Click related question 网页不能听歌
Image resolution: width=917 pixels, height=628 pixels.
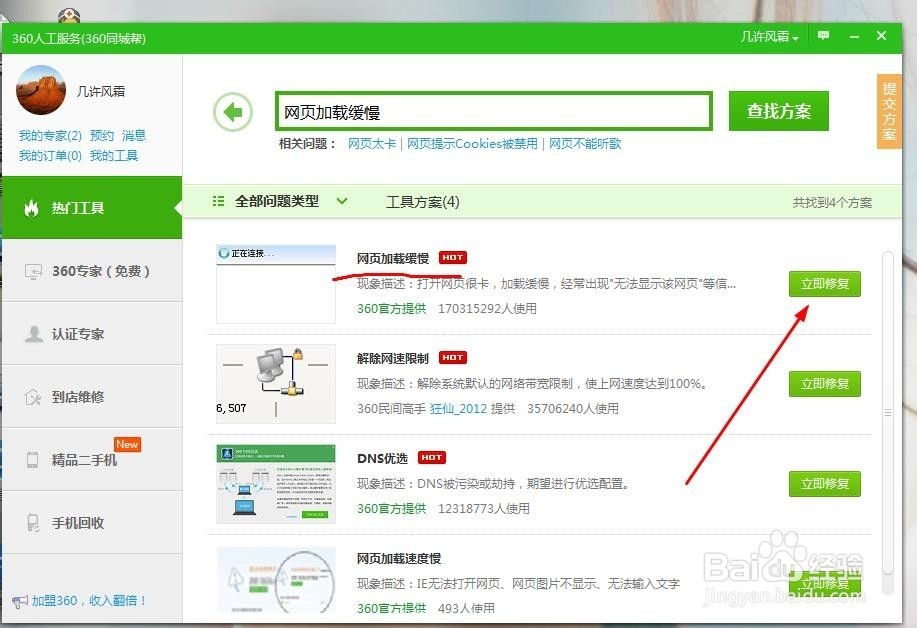click(585, 144)
